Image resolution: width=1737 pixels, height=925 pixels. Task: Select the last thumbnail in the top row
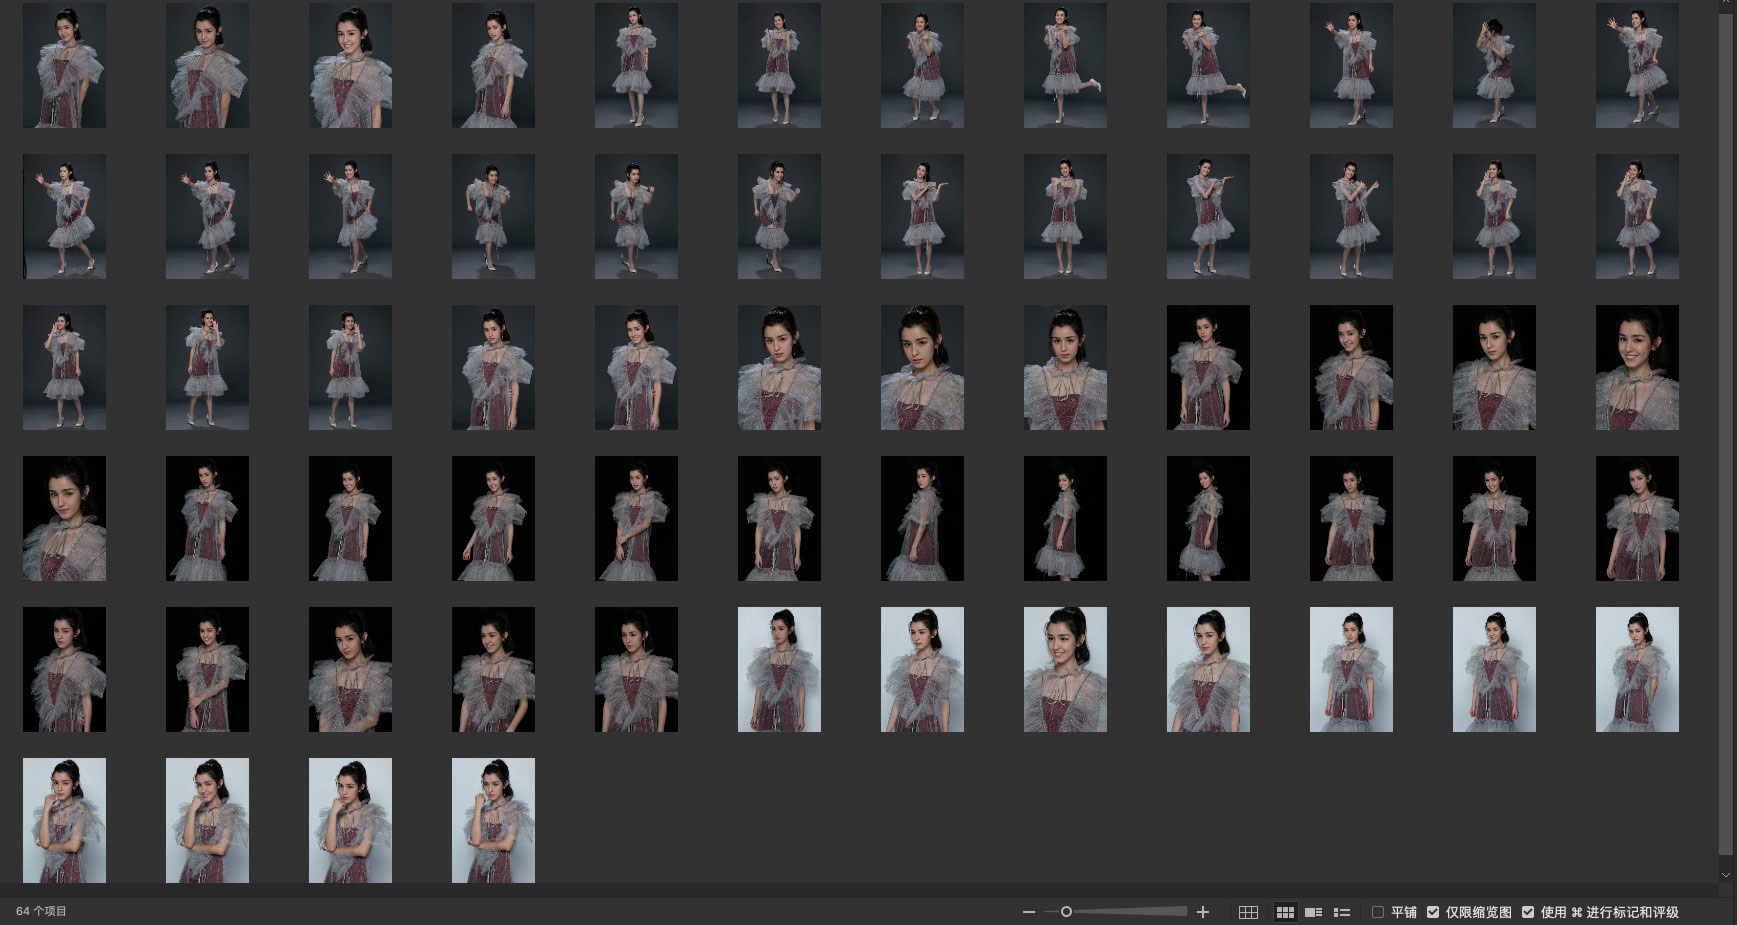(1637, 65)
